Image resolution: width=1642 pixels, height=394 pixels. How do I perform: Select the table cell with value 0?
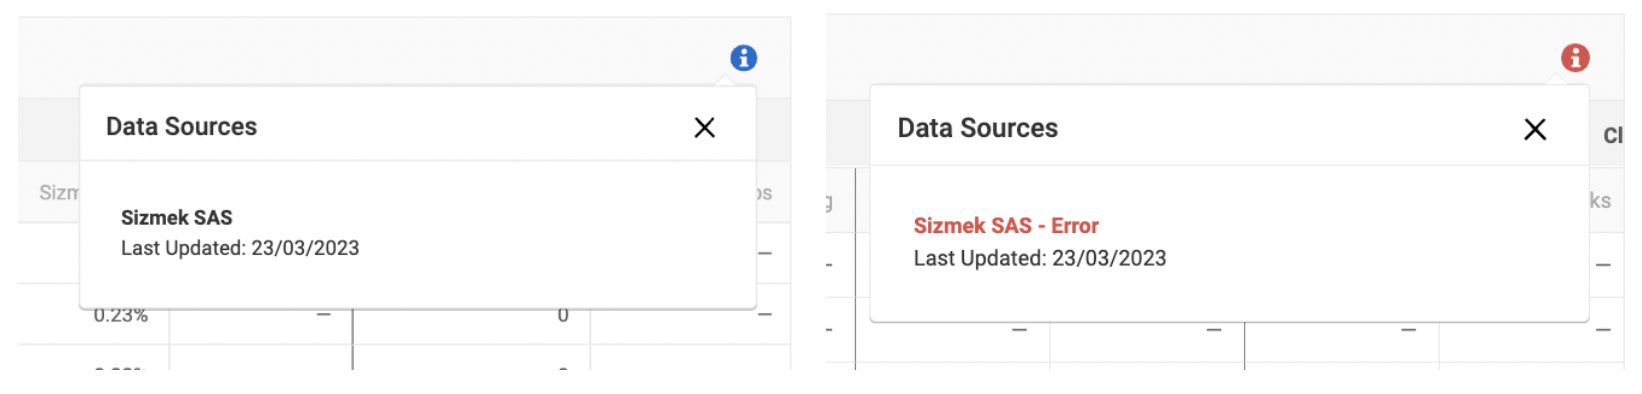click(x=563, y=316)
